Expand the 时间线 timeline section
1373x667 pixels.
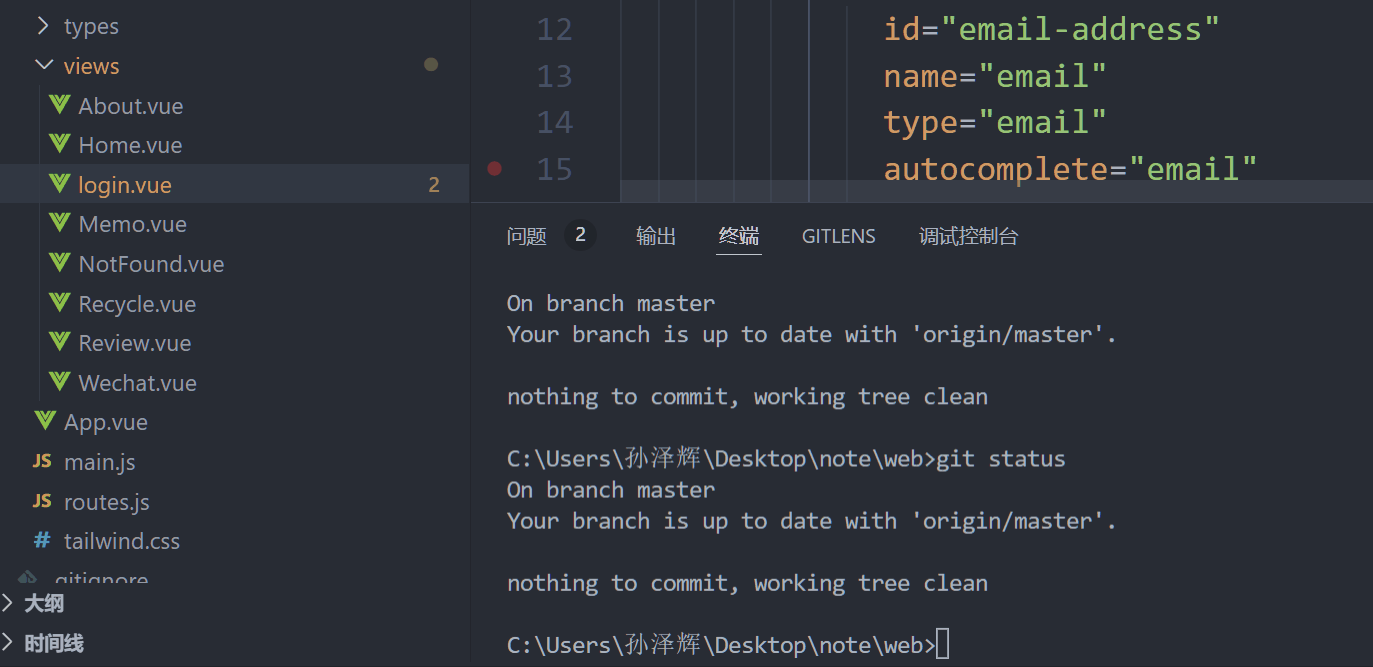[x=8, y=643]
